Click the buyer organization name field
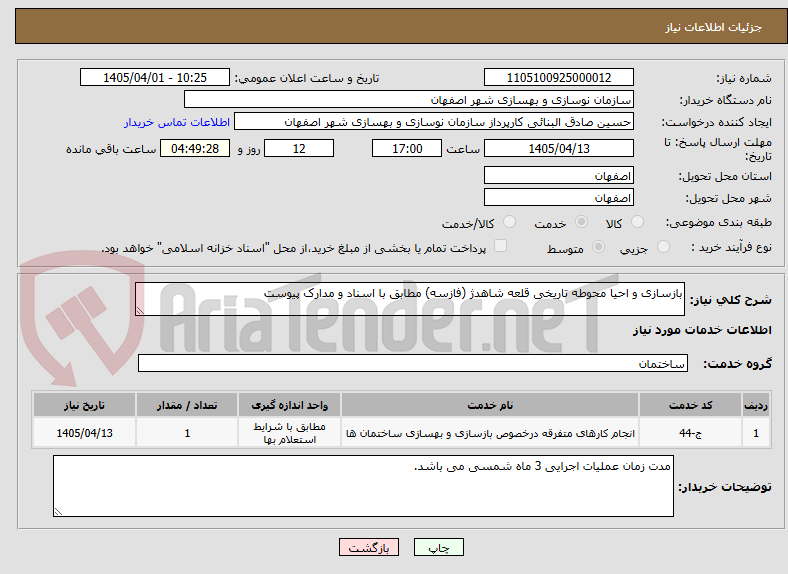The height and width of the screenshot is (574, 788). click(409, 100)
